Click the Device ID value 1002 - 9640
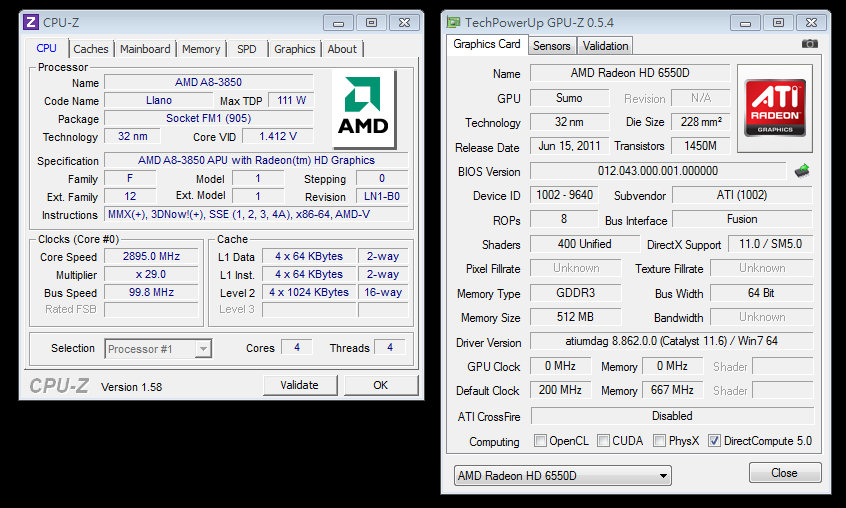Image resolution: width=846 pixels, height=508 pixels. (x=565, y=195)
